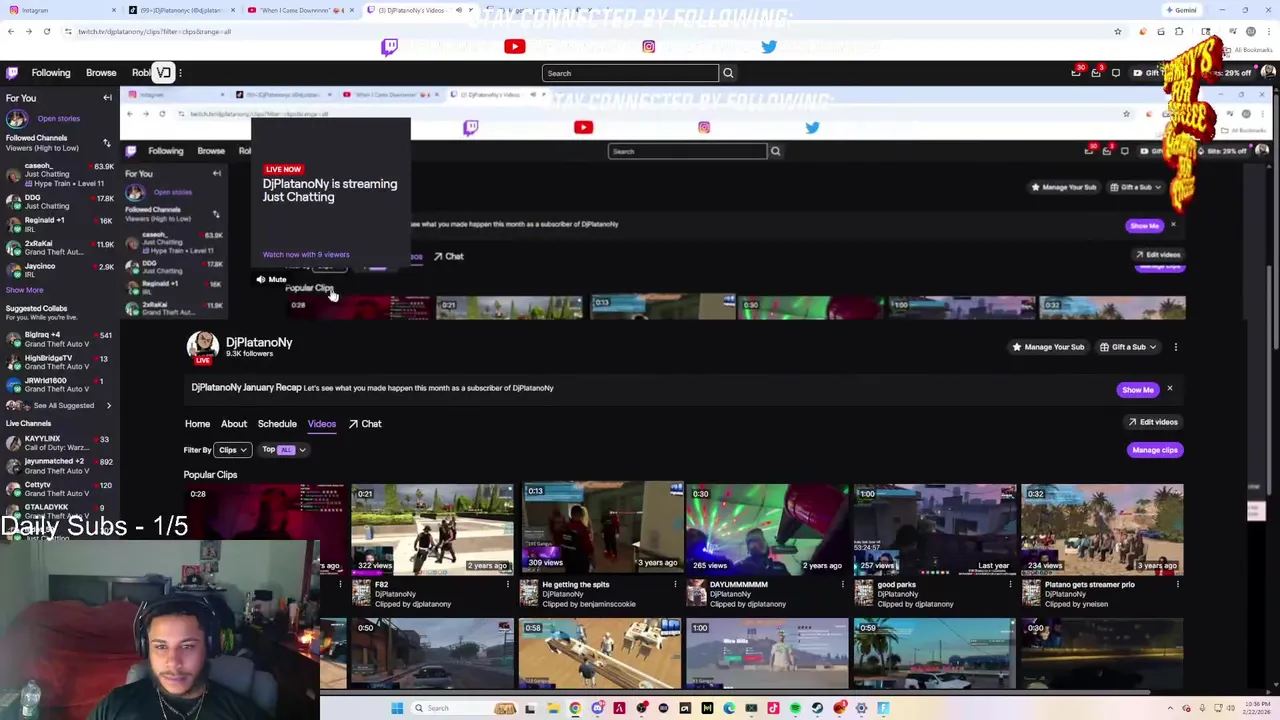Viewport: 1280px width, 720px height.
Task: Collapse the For You sidebar
Action: (107, 98)
